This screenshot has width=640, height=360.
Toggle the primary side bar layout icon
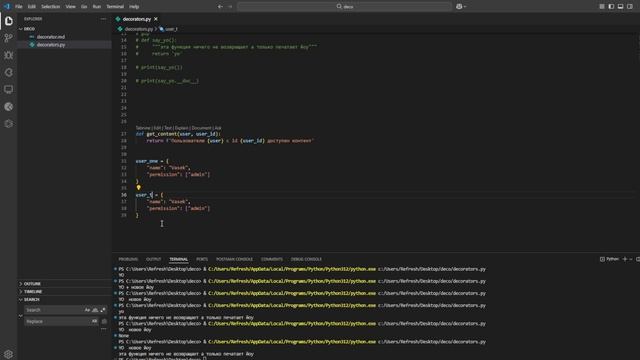[x=611, y=7]
